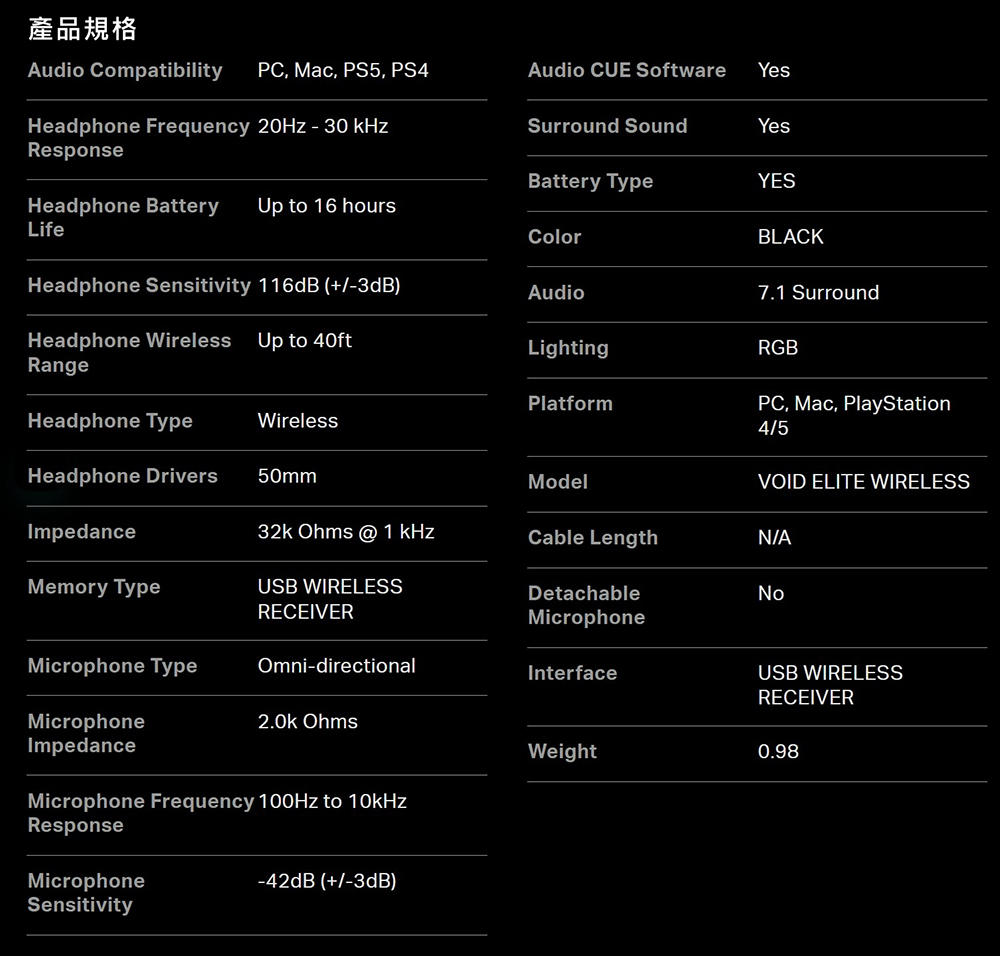This screenshot has width=1000, height=956.
Task: Click the Yes value for Audio CUE Software
Action: tap(774, 70)
